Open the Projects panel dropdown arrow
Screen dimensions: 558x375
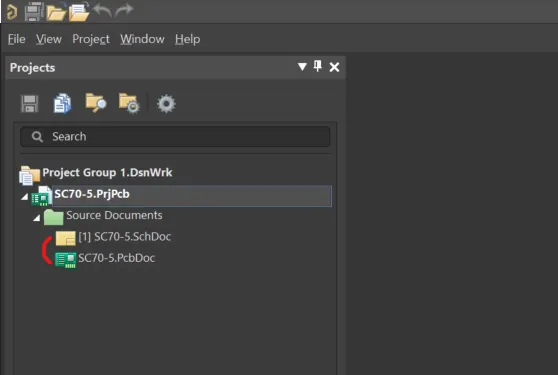pyautogui.click(x=302, y=67)
